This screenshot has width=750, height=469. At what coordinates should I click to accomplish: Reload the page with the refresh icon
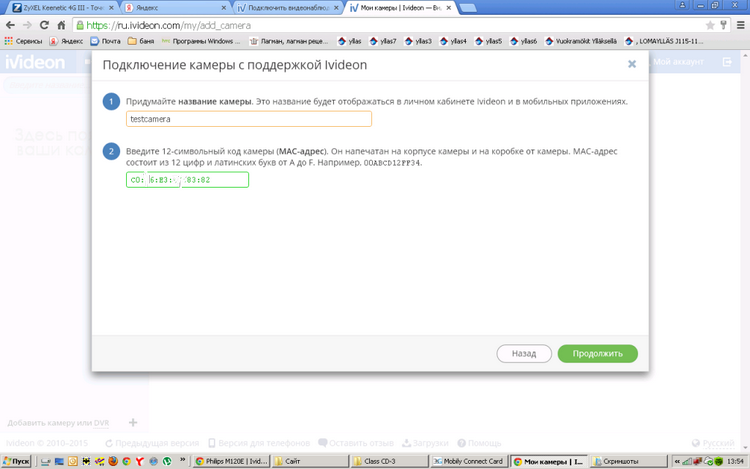44,25
